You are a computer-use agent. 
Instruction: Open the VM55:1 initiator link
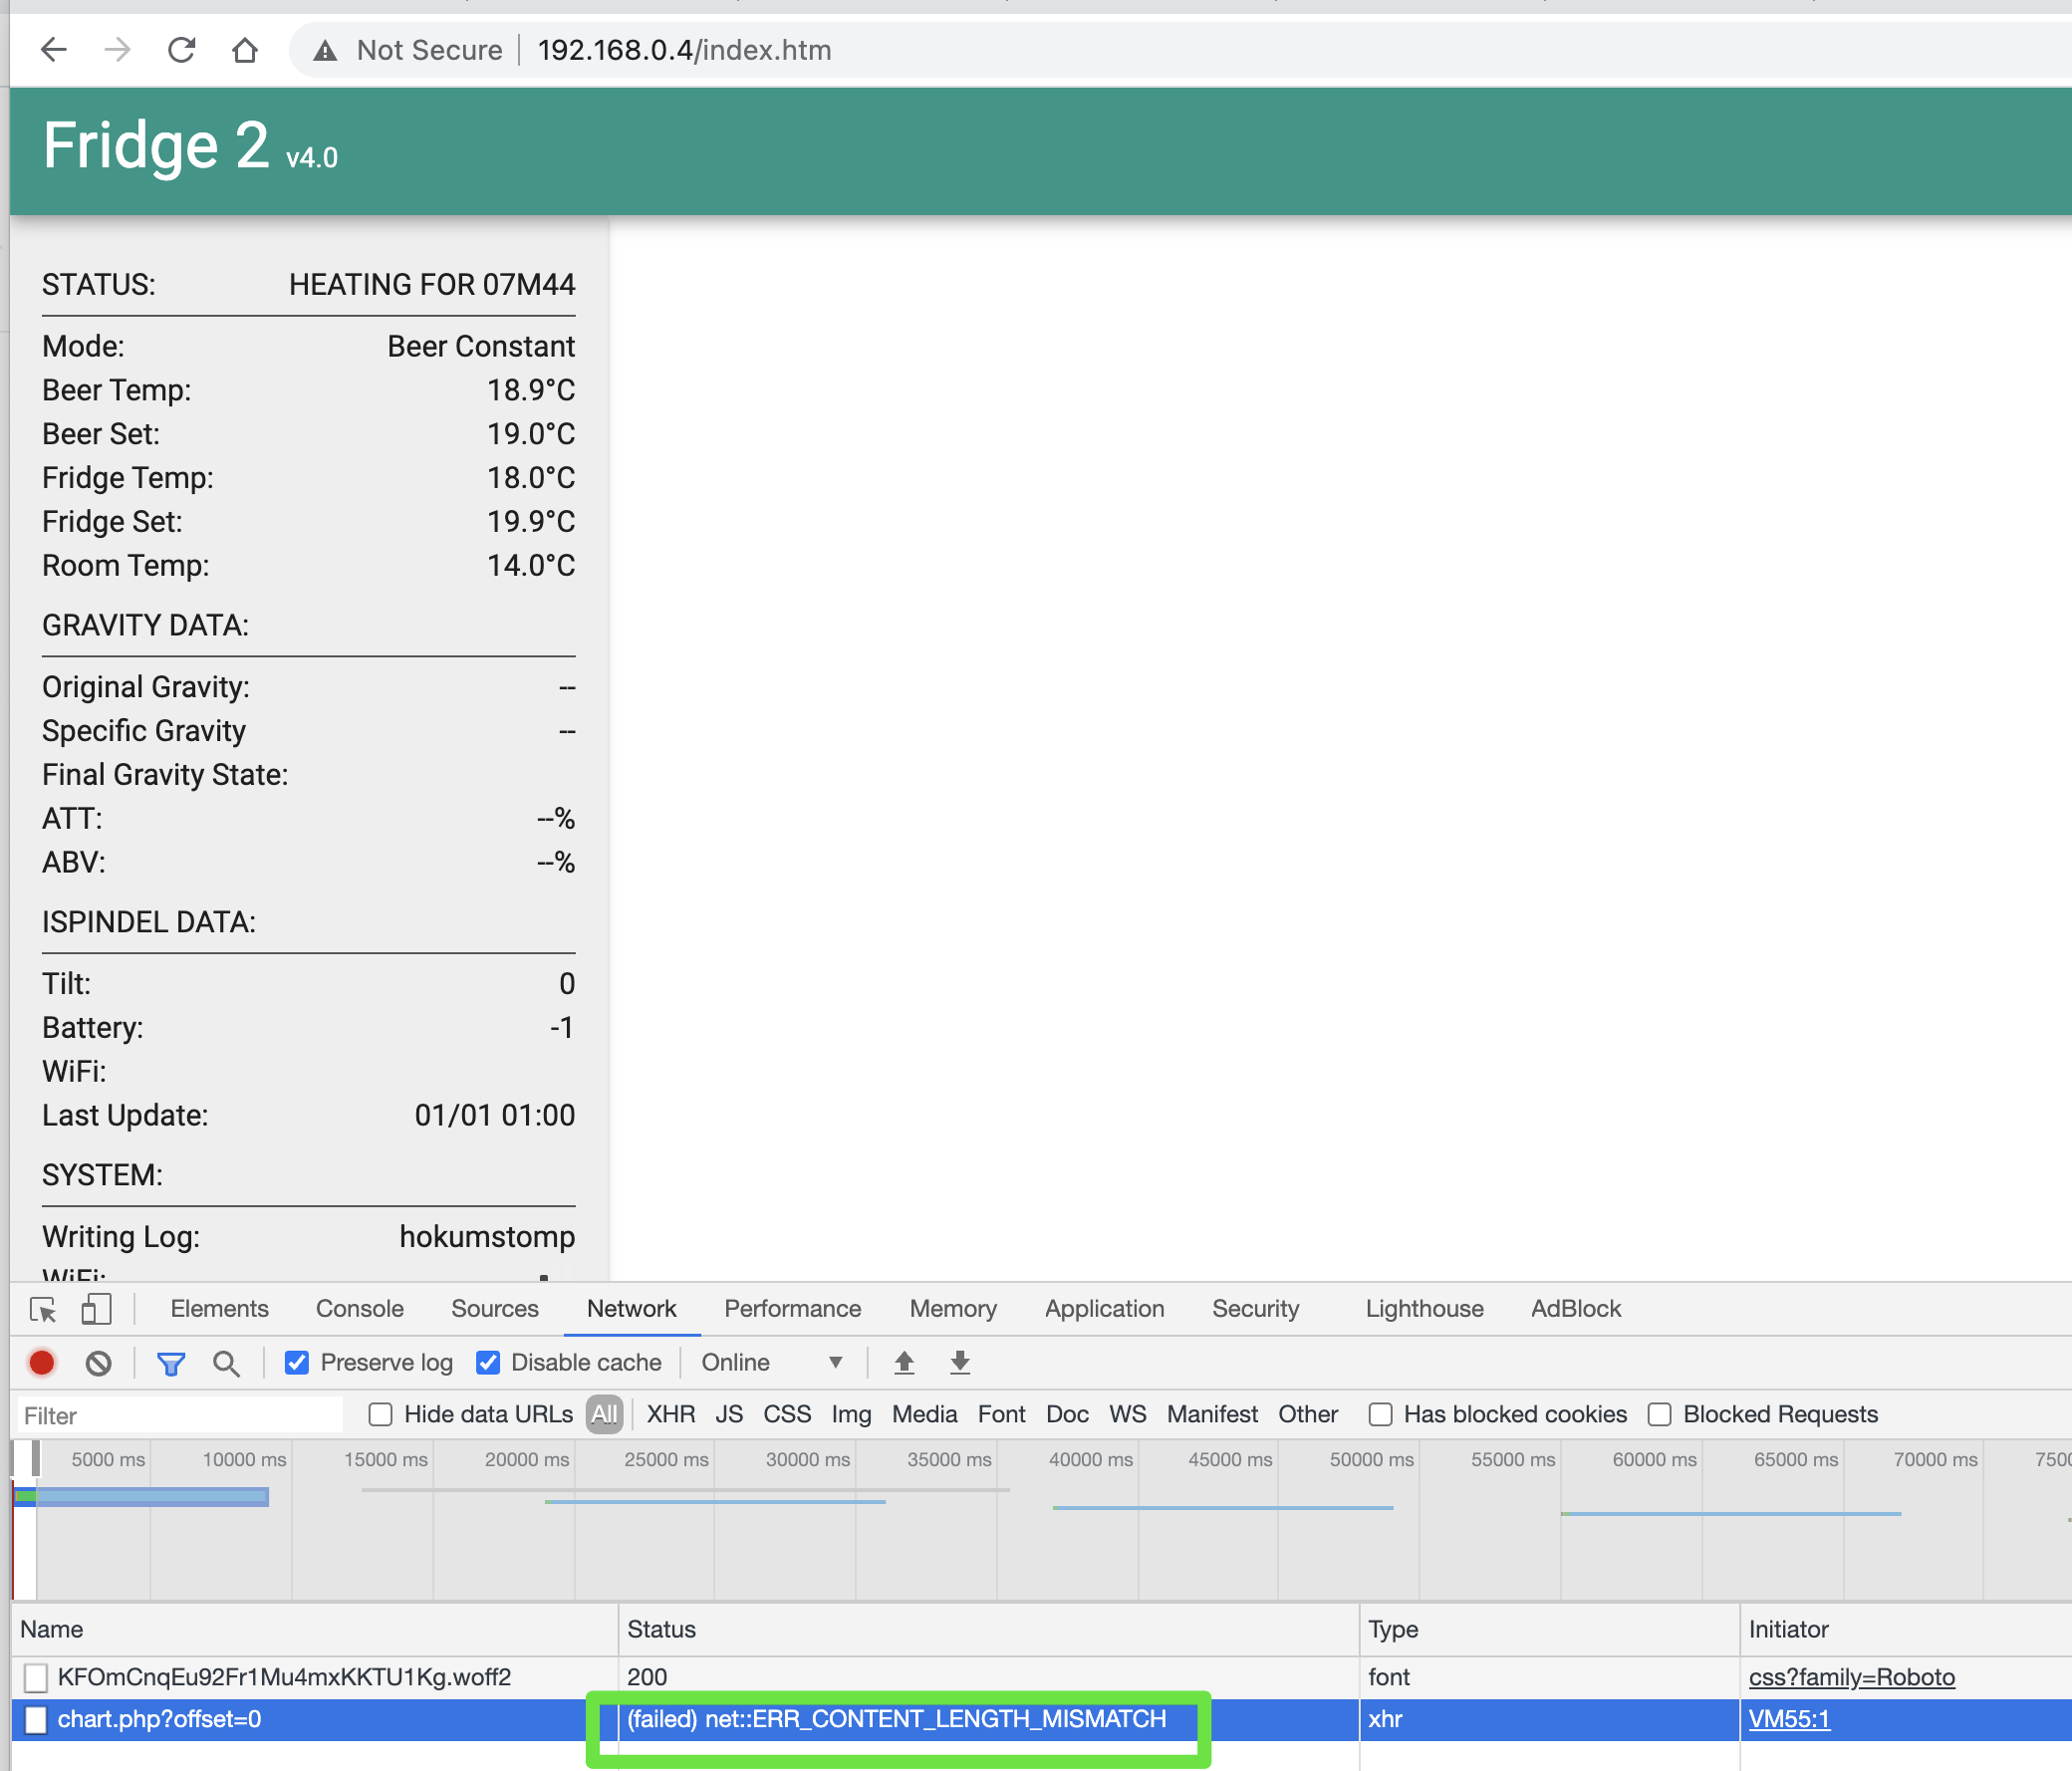[x=1788, y=1719]
